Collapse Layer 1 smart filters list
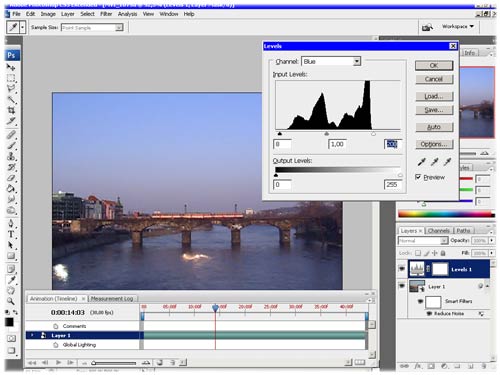 (x=487, y=286)
